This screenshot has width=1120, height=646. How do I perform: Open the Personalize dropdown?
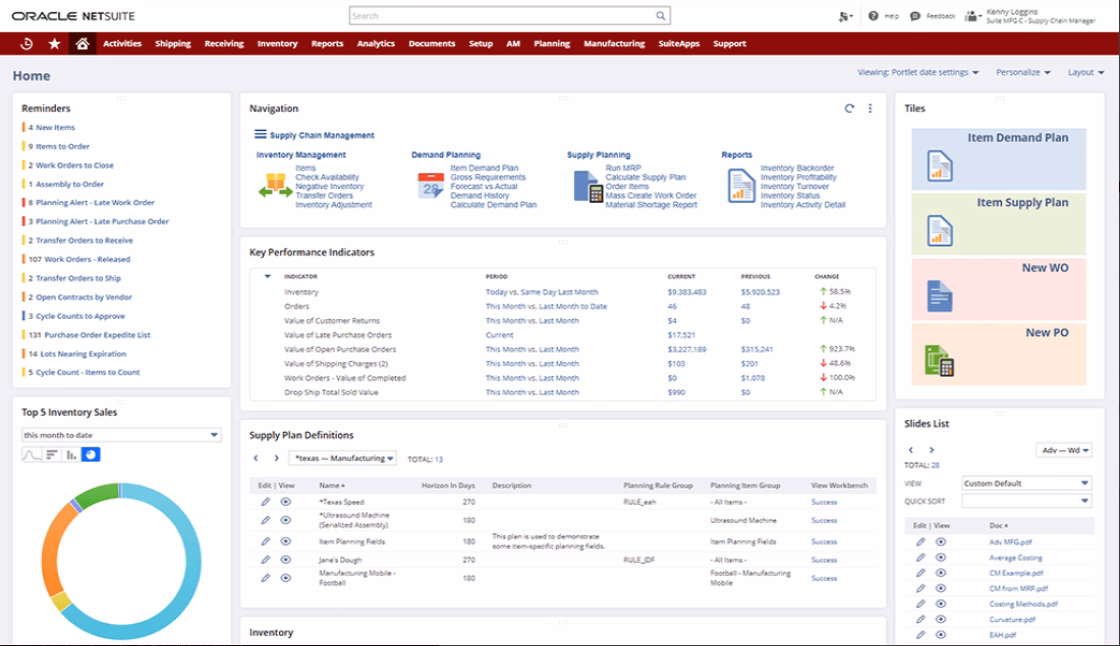(1023, 72)
